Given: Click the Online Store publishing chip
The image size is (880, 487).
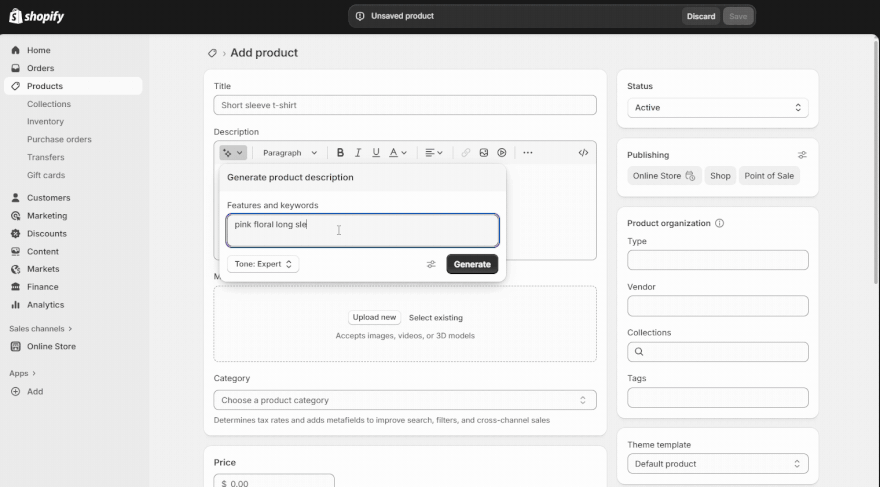Looking at the screenshot, I should coord(664,176).
